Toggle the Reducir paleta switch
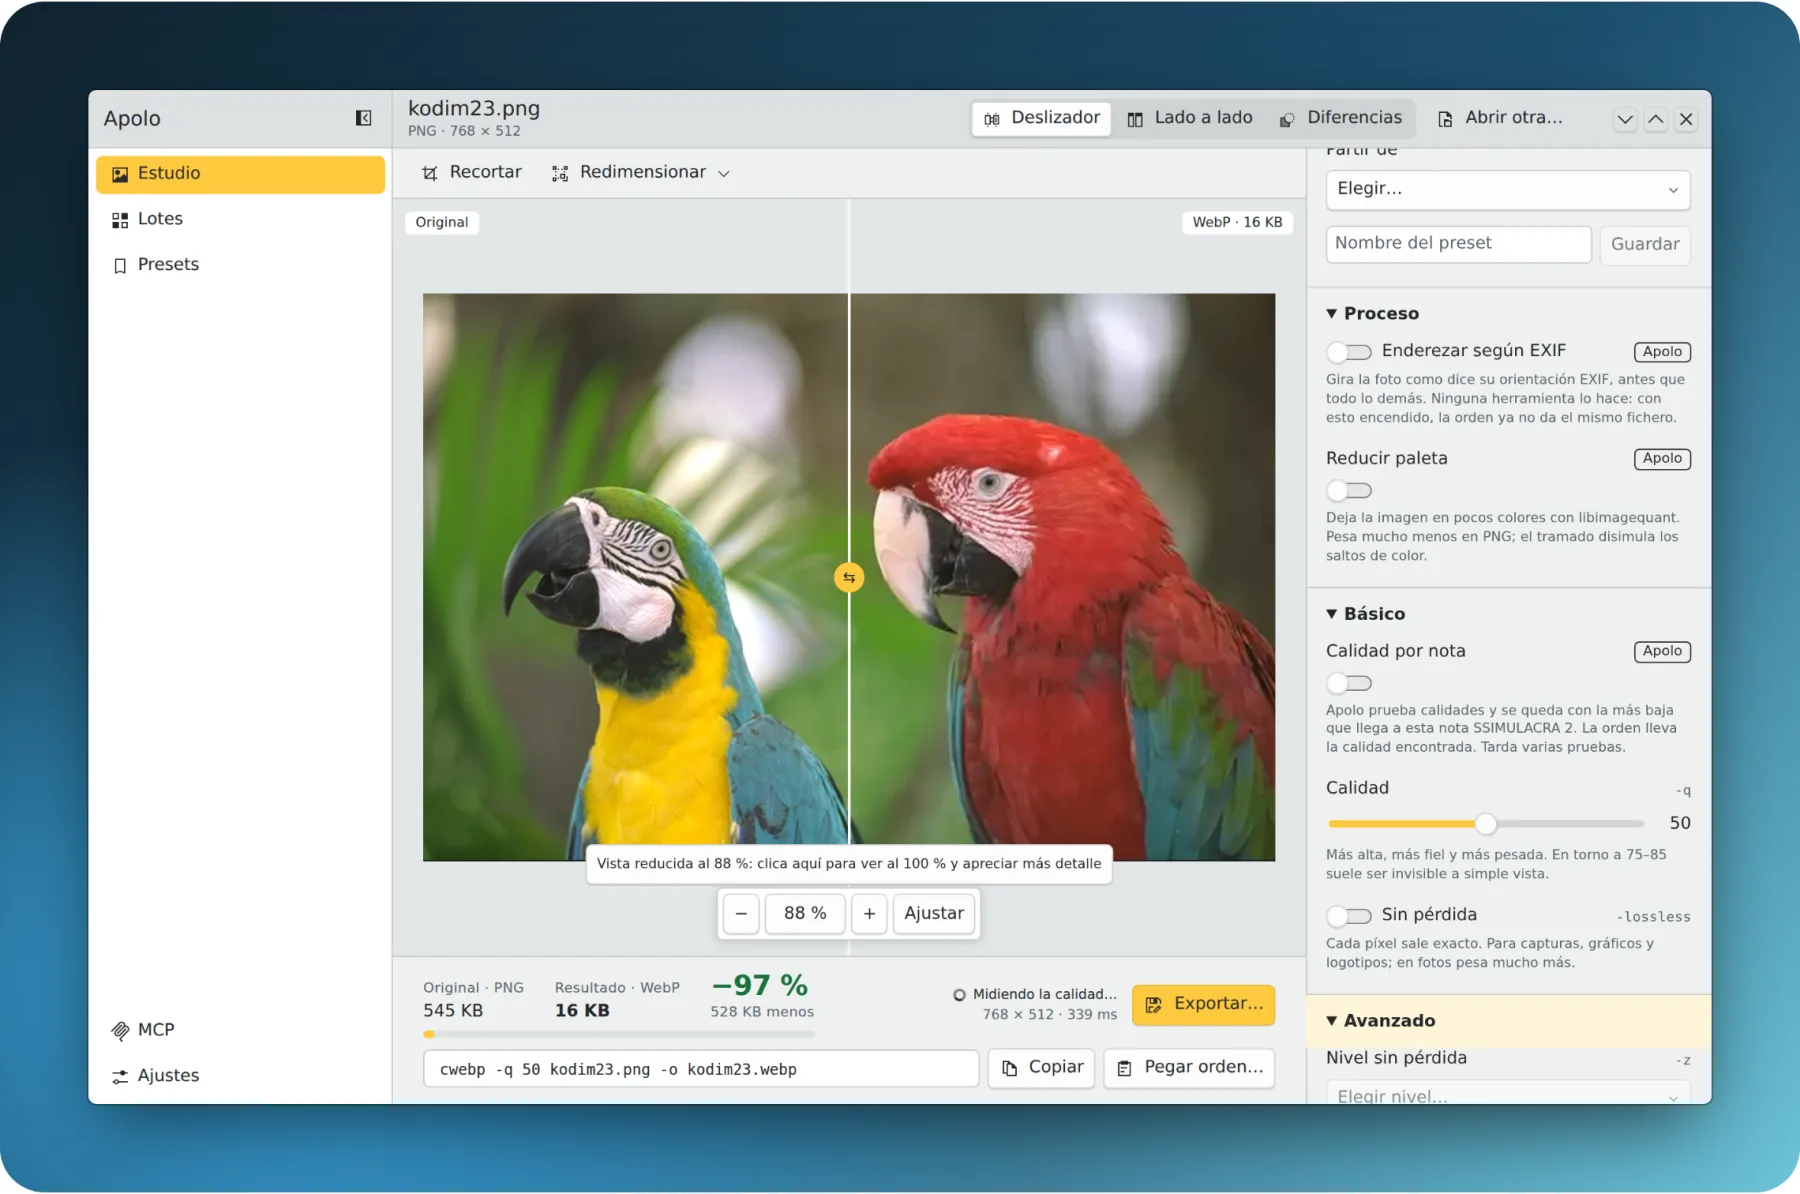Screen dimensions: 1800x1194 tap(1349, 490)
